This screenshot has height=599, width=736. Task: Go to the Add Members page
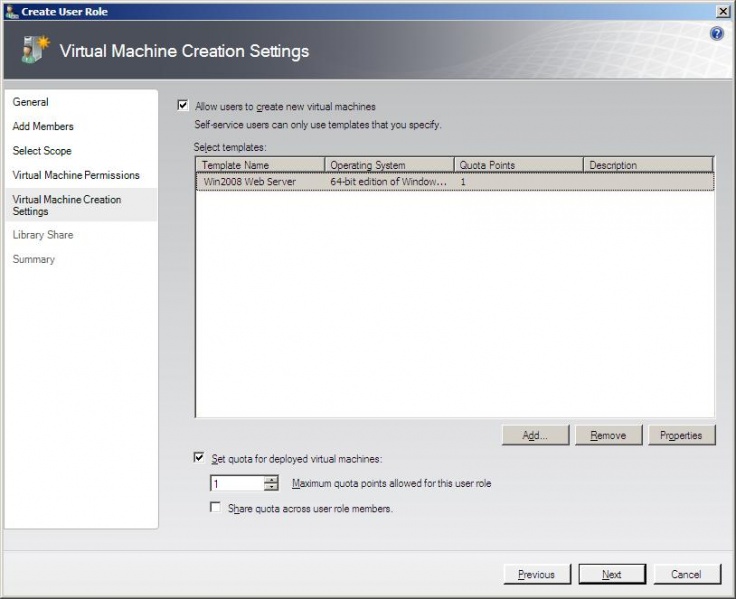[43, 126]
